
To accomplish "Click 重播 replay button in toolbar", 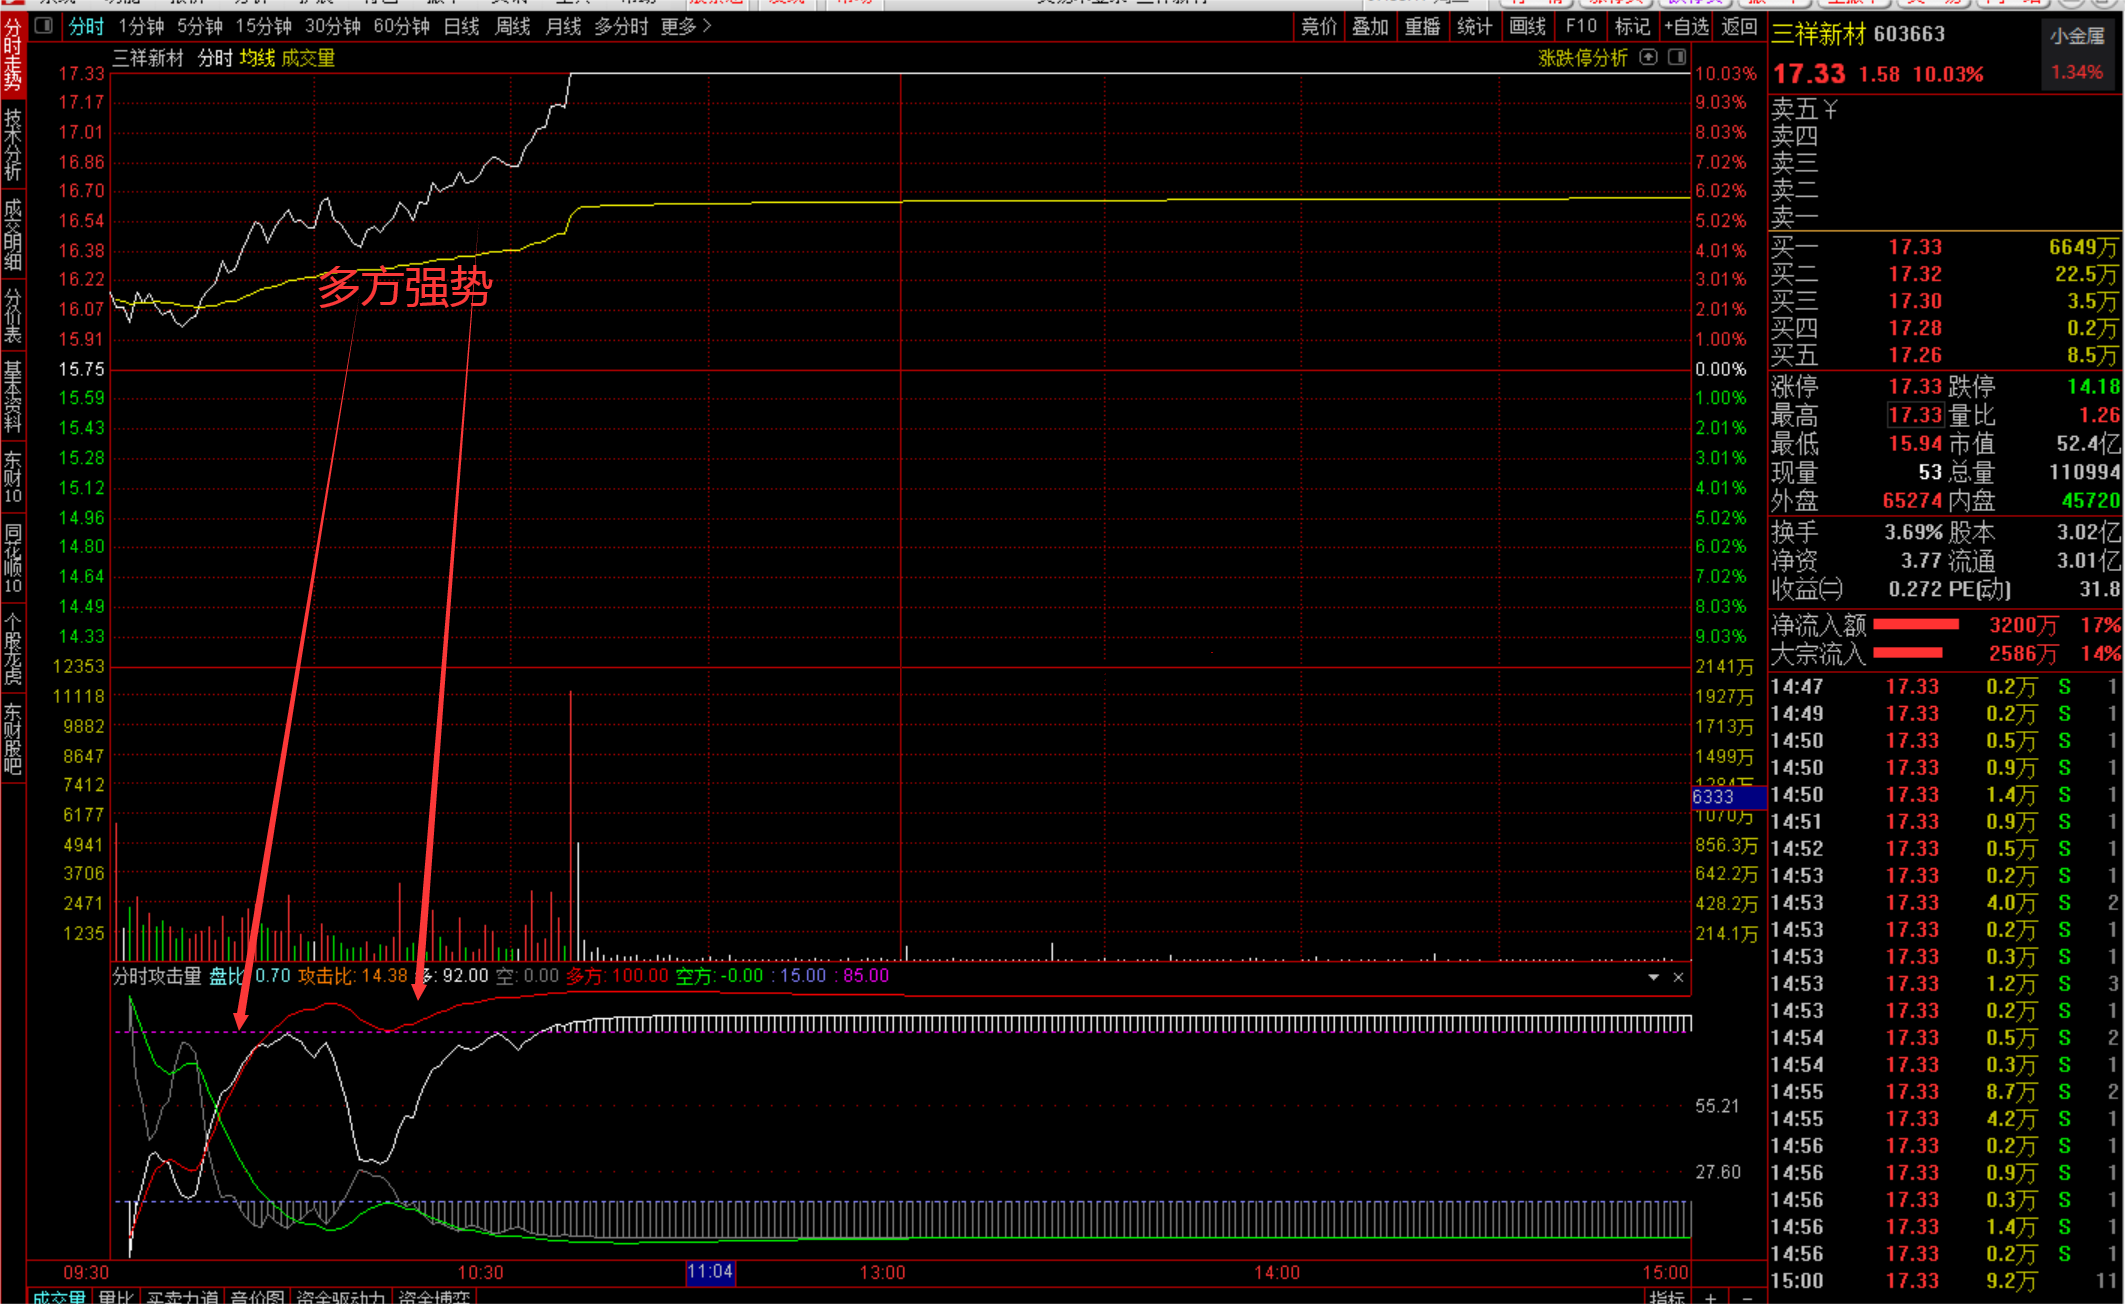I will coord(1422,27).
